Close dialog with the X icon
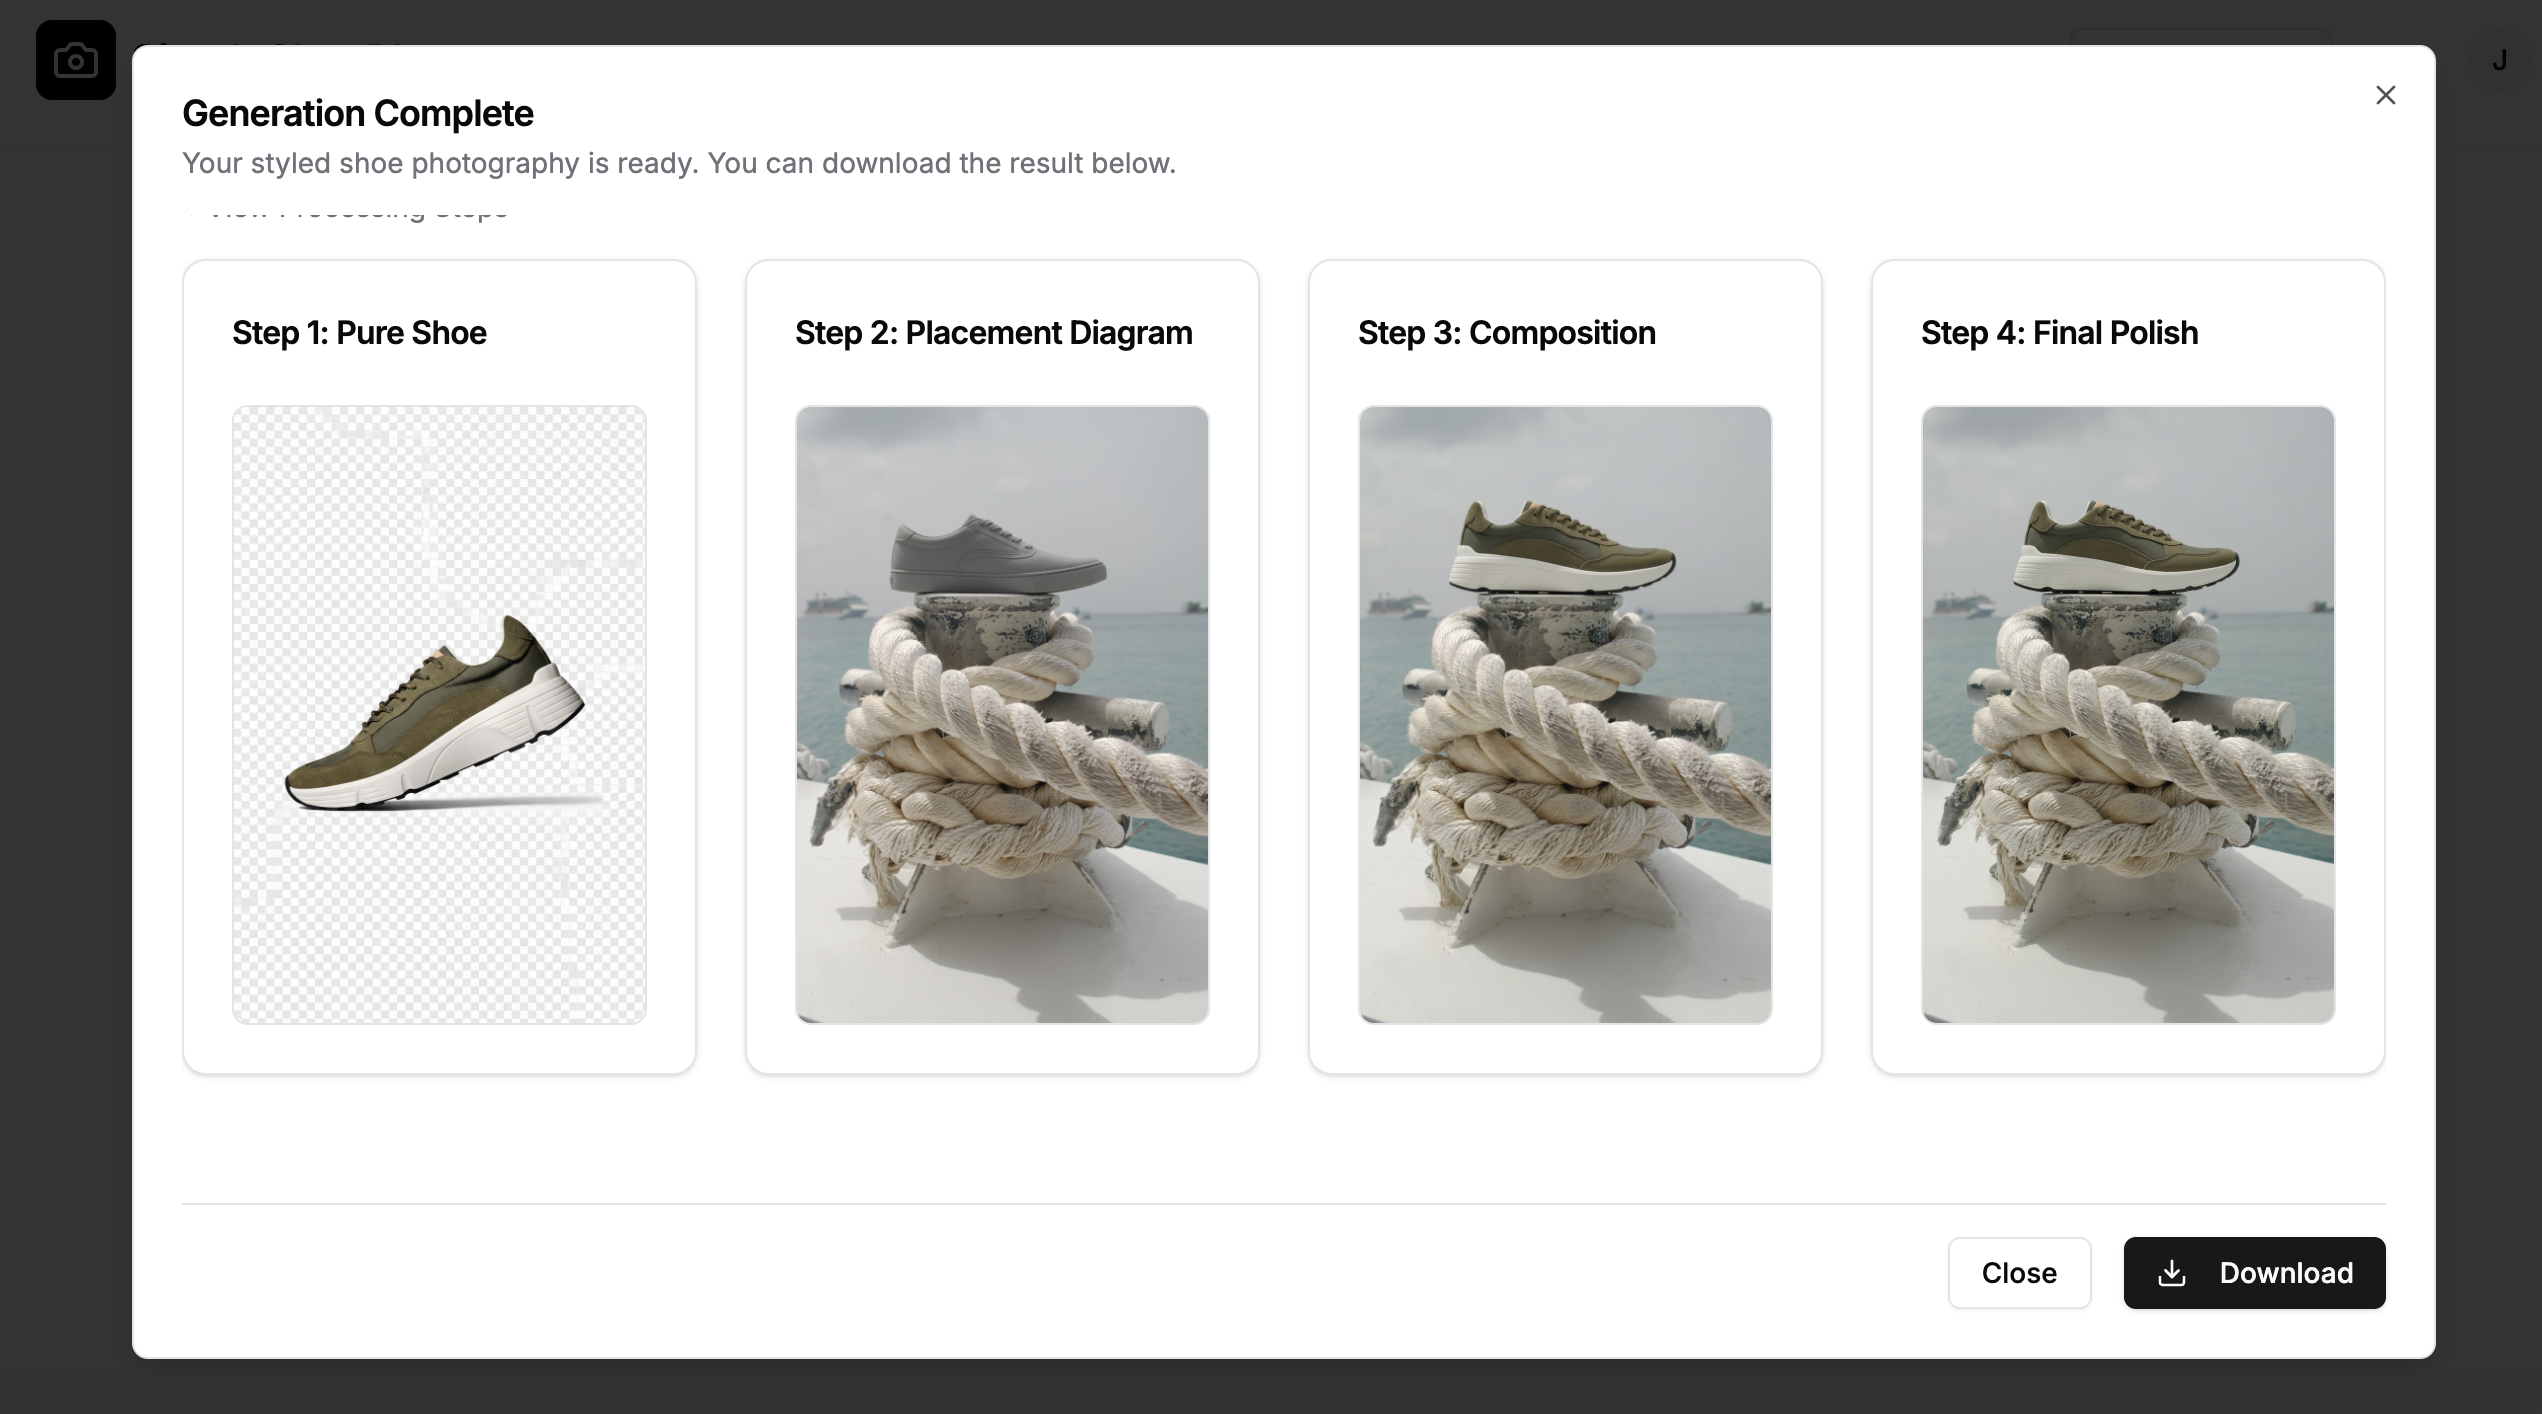The width and height of the screenshot is (2542, 1414). pyautogui.click(x=2385, y=95)
